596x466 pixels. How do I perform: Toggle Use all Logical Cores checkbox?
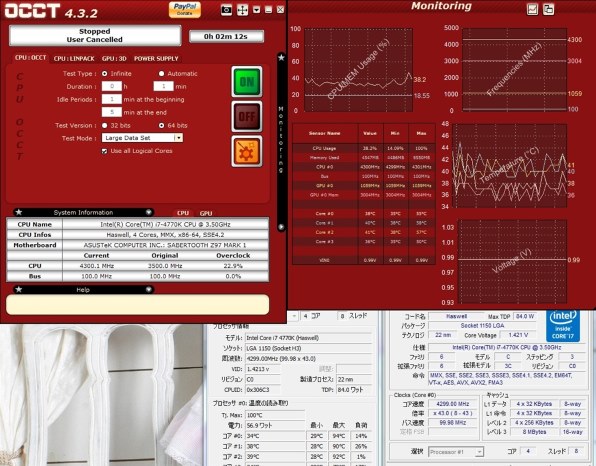(x=105, y=151)
